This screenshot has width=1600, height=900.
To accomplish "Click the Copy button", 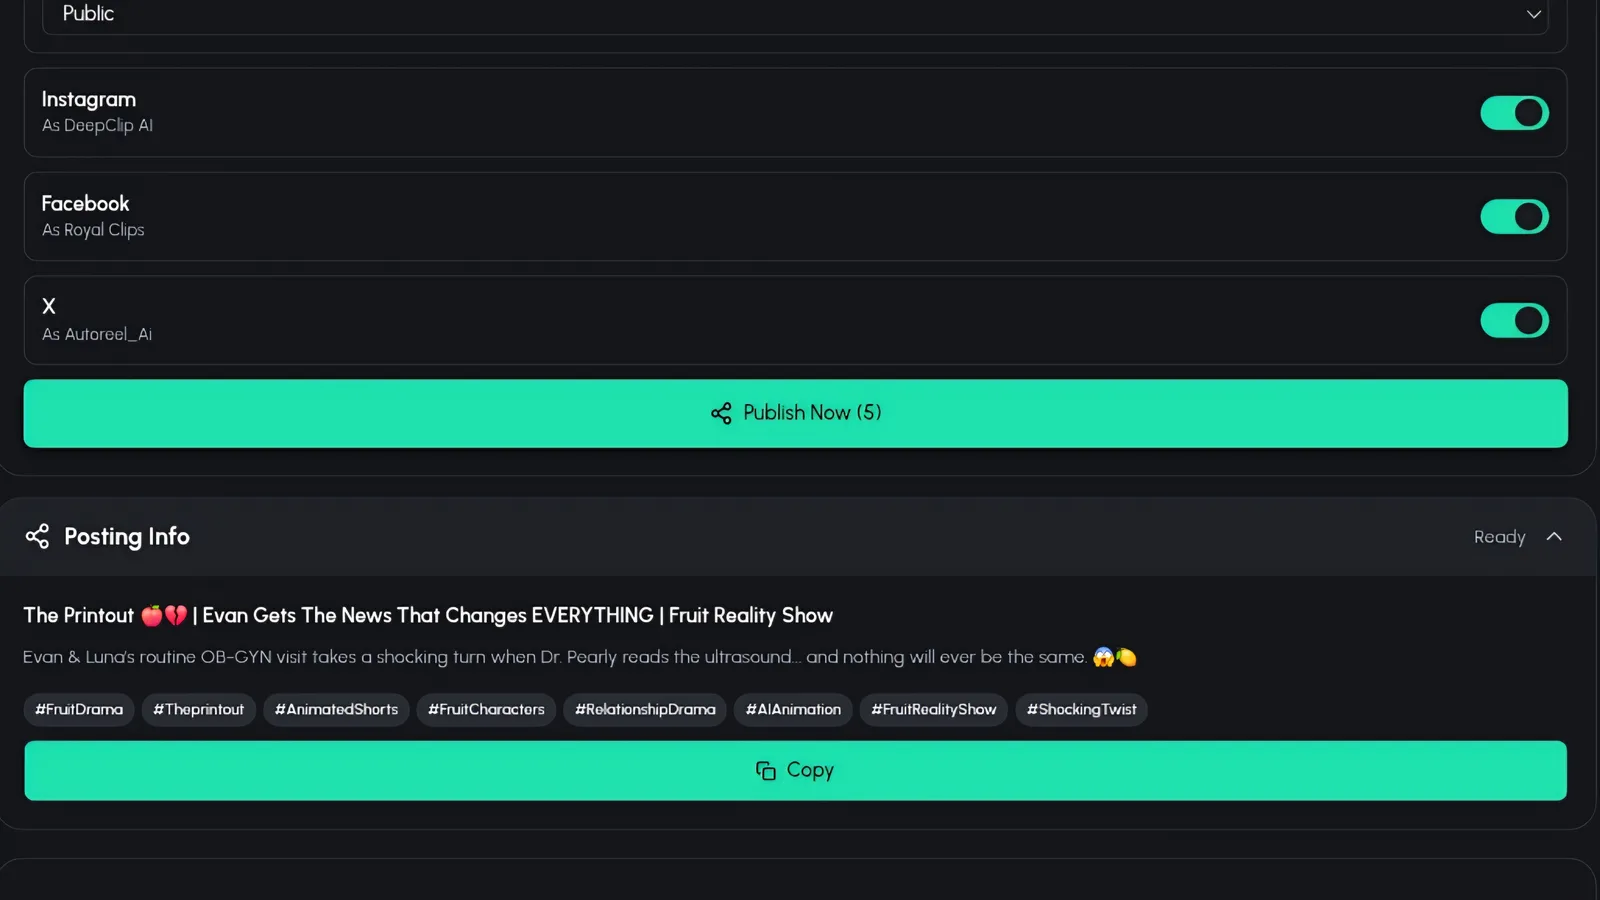I will click(795, 770).
